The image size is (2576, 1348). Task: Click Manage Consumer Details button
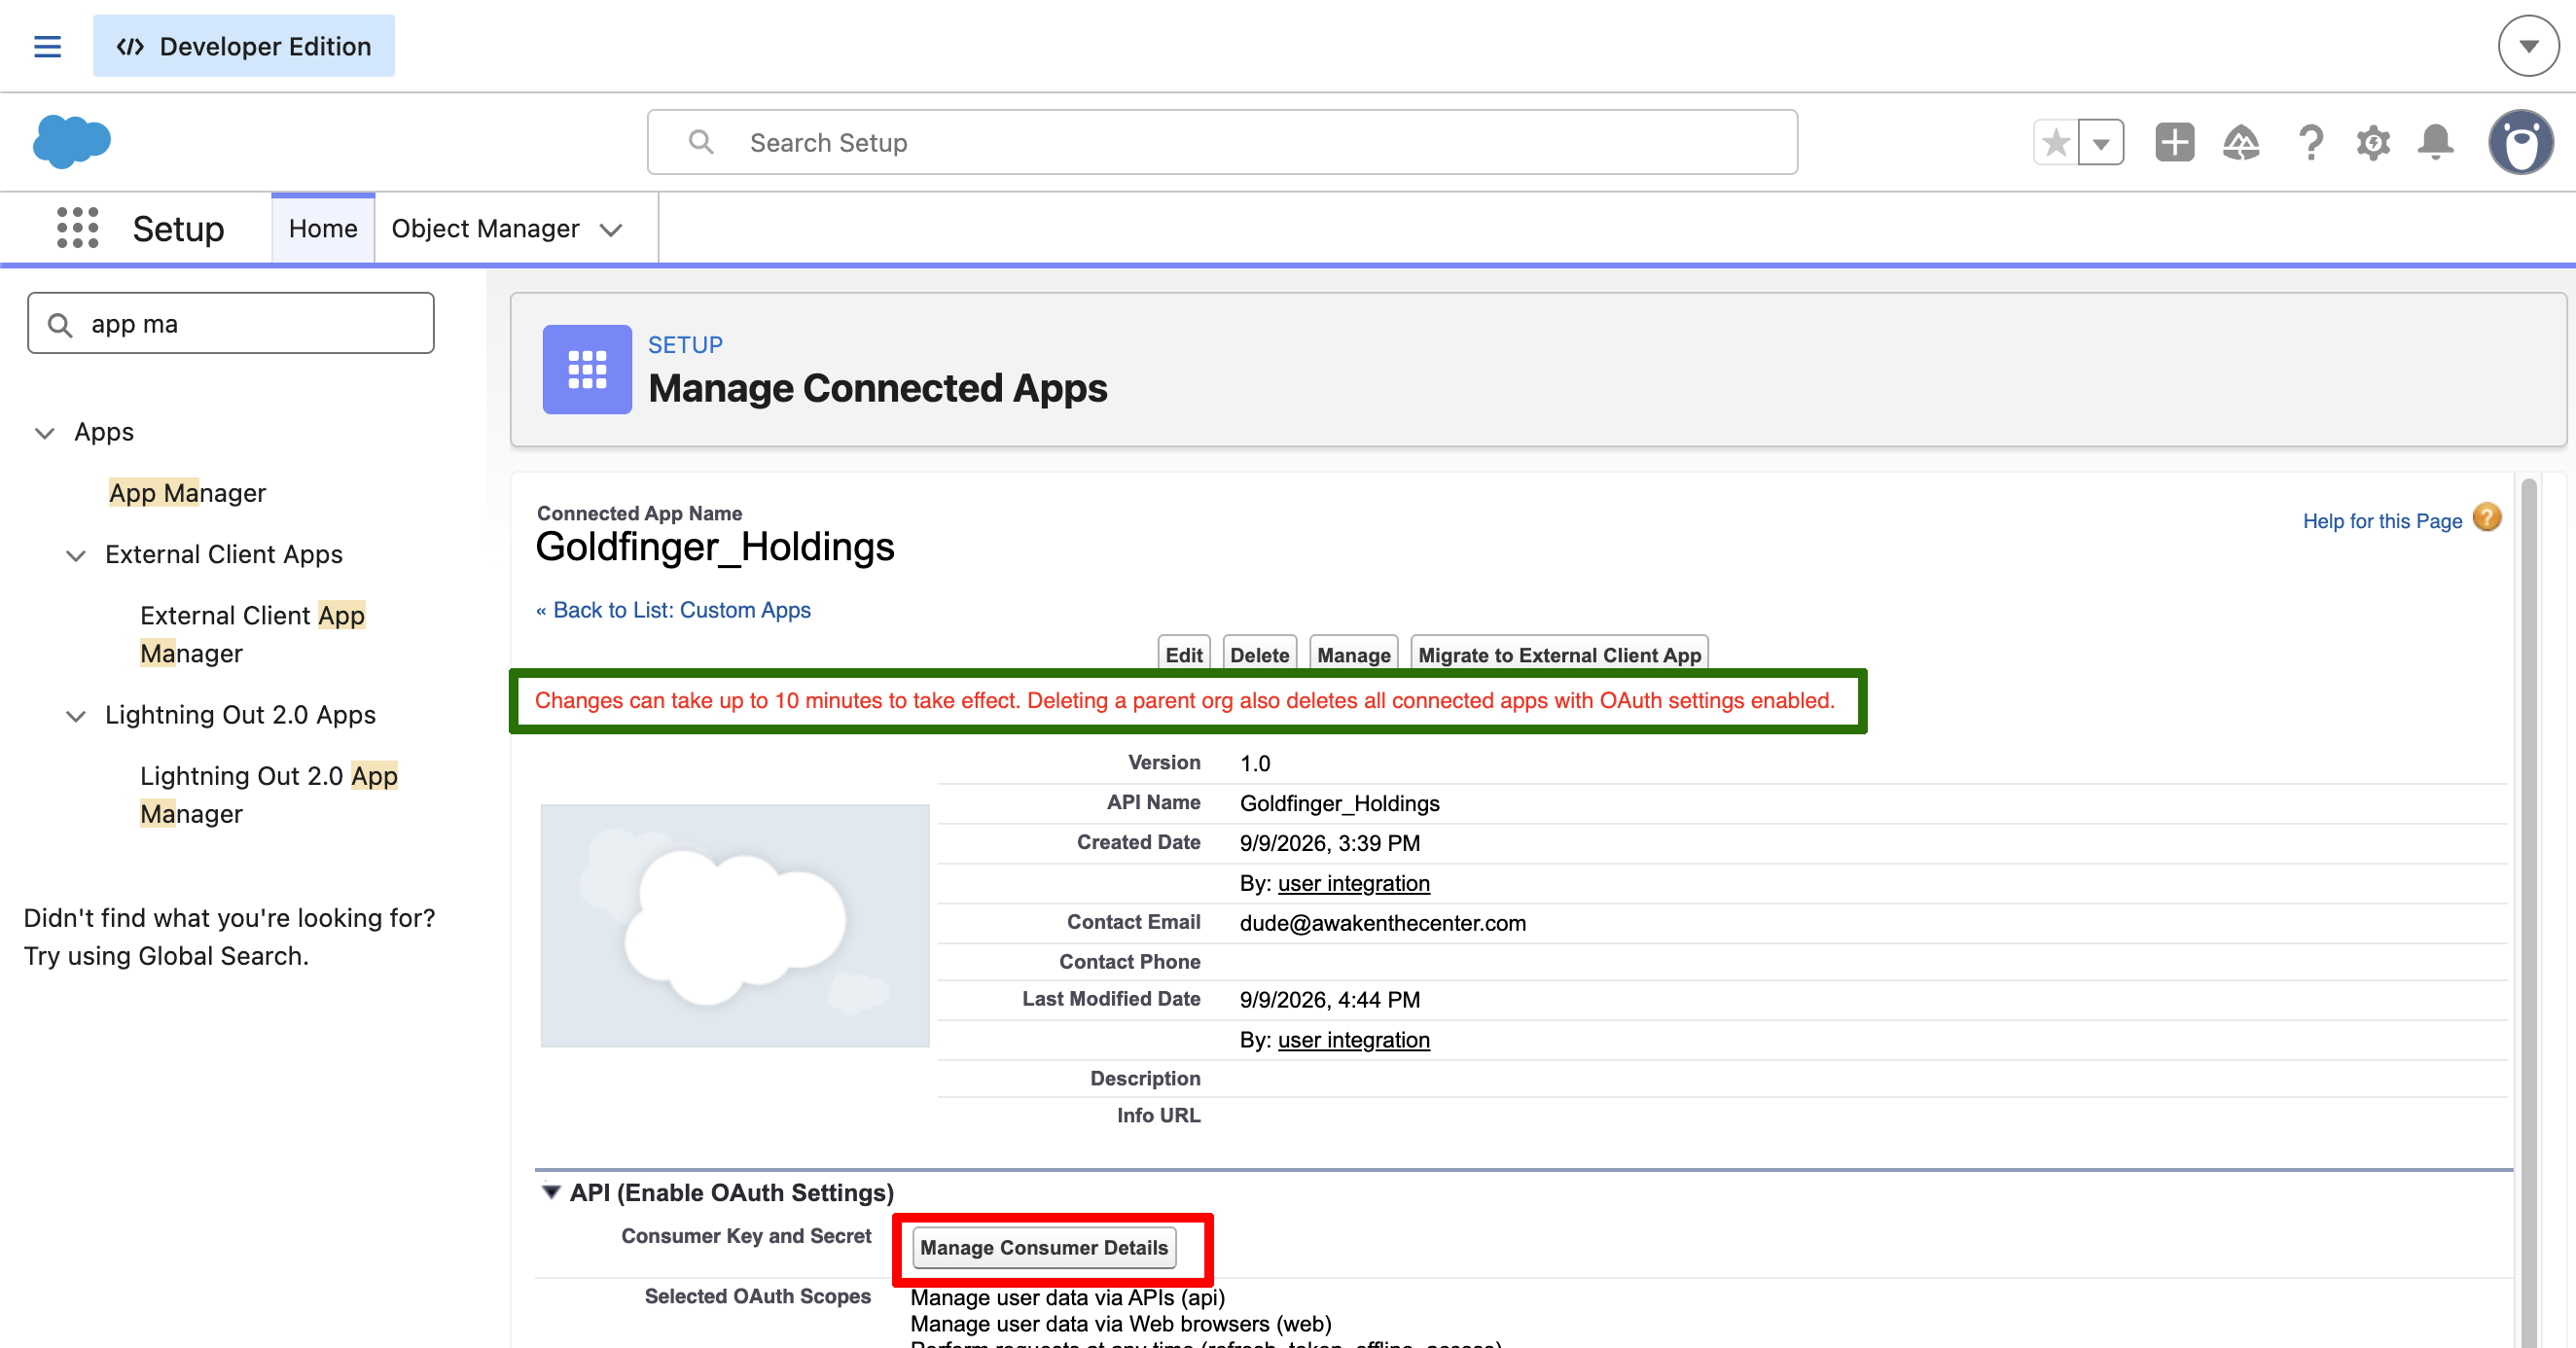[1044, 1247]
